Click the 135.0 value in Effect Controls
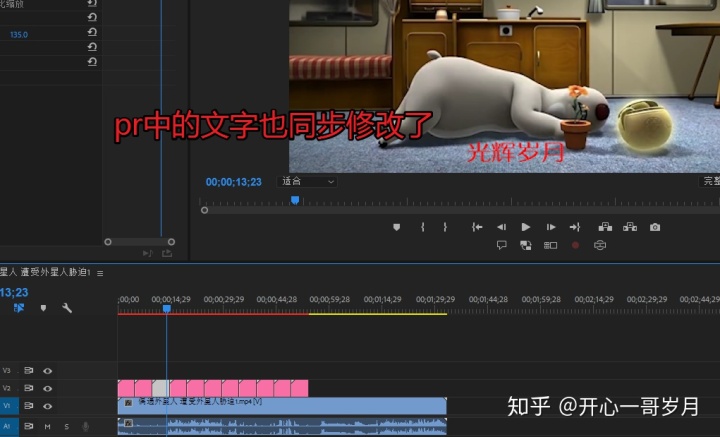This screenshot has height=437, width=720. coord(19,35)
